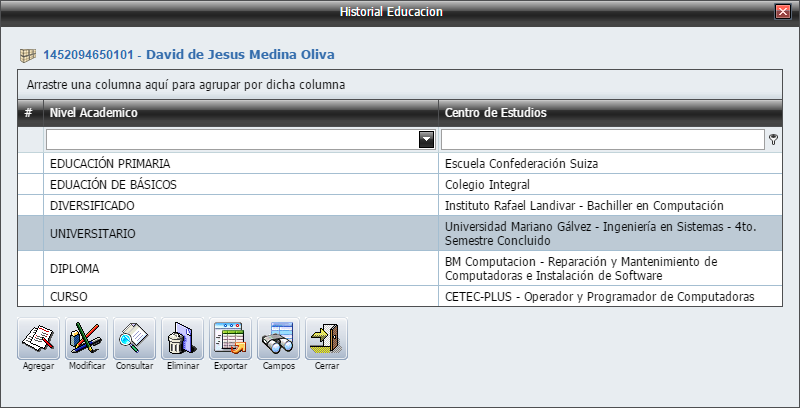800x408 pixels.
Task: Select the UNIVERSITARIO row
Action: tap(400, 234)
